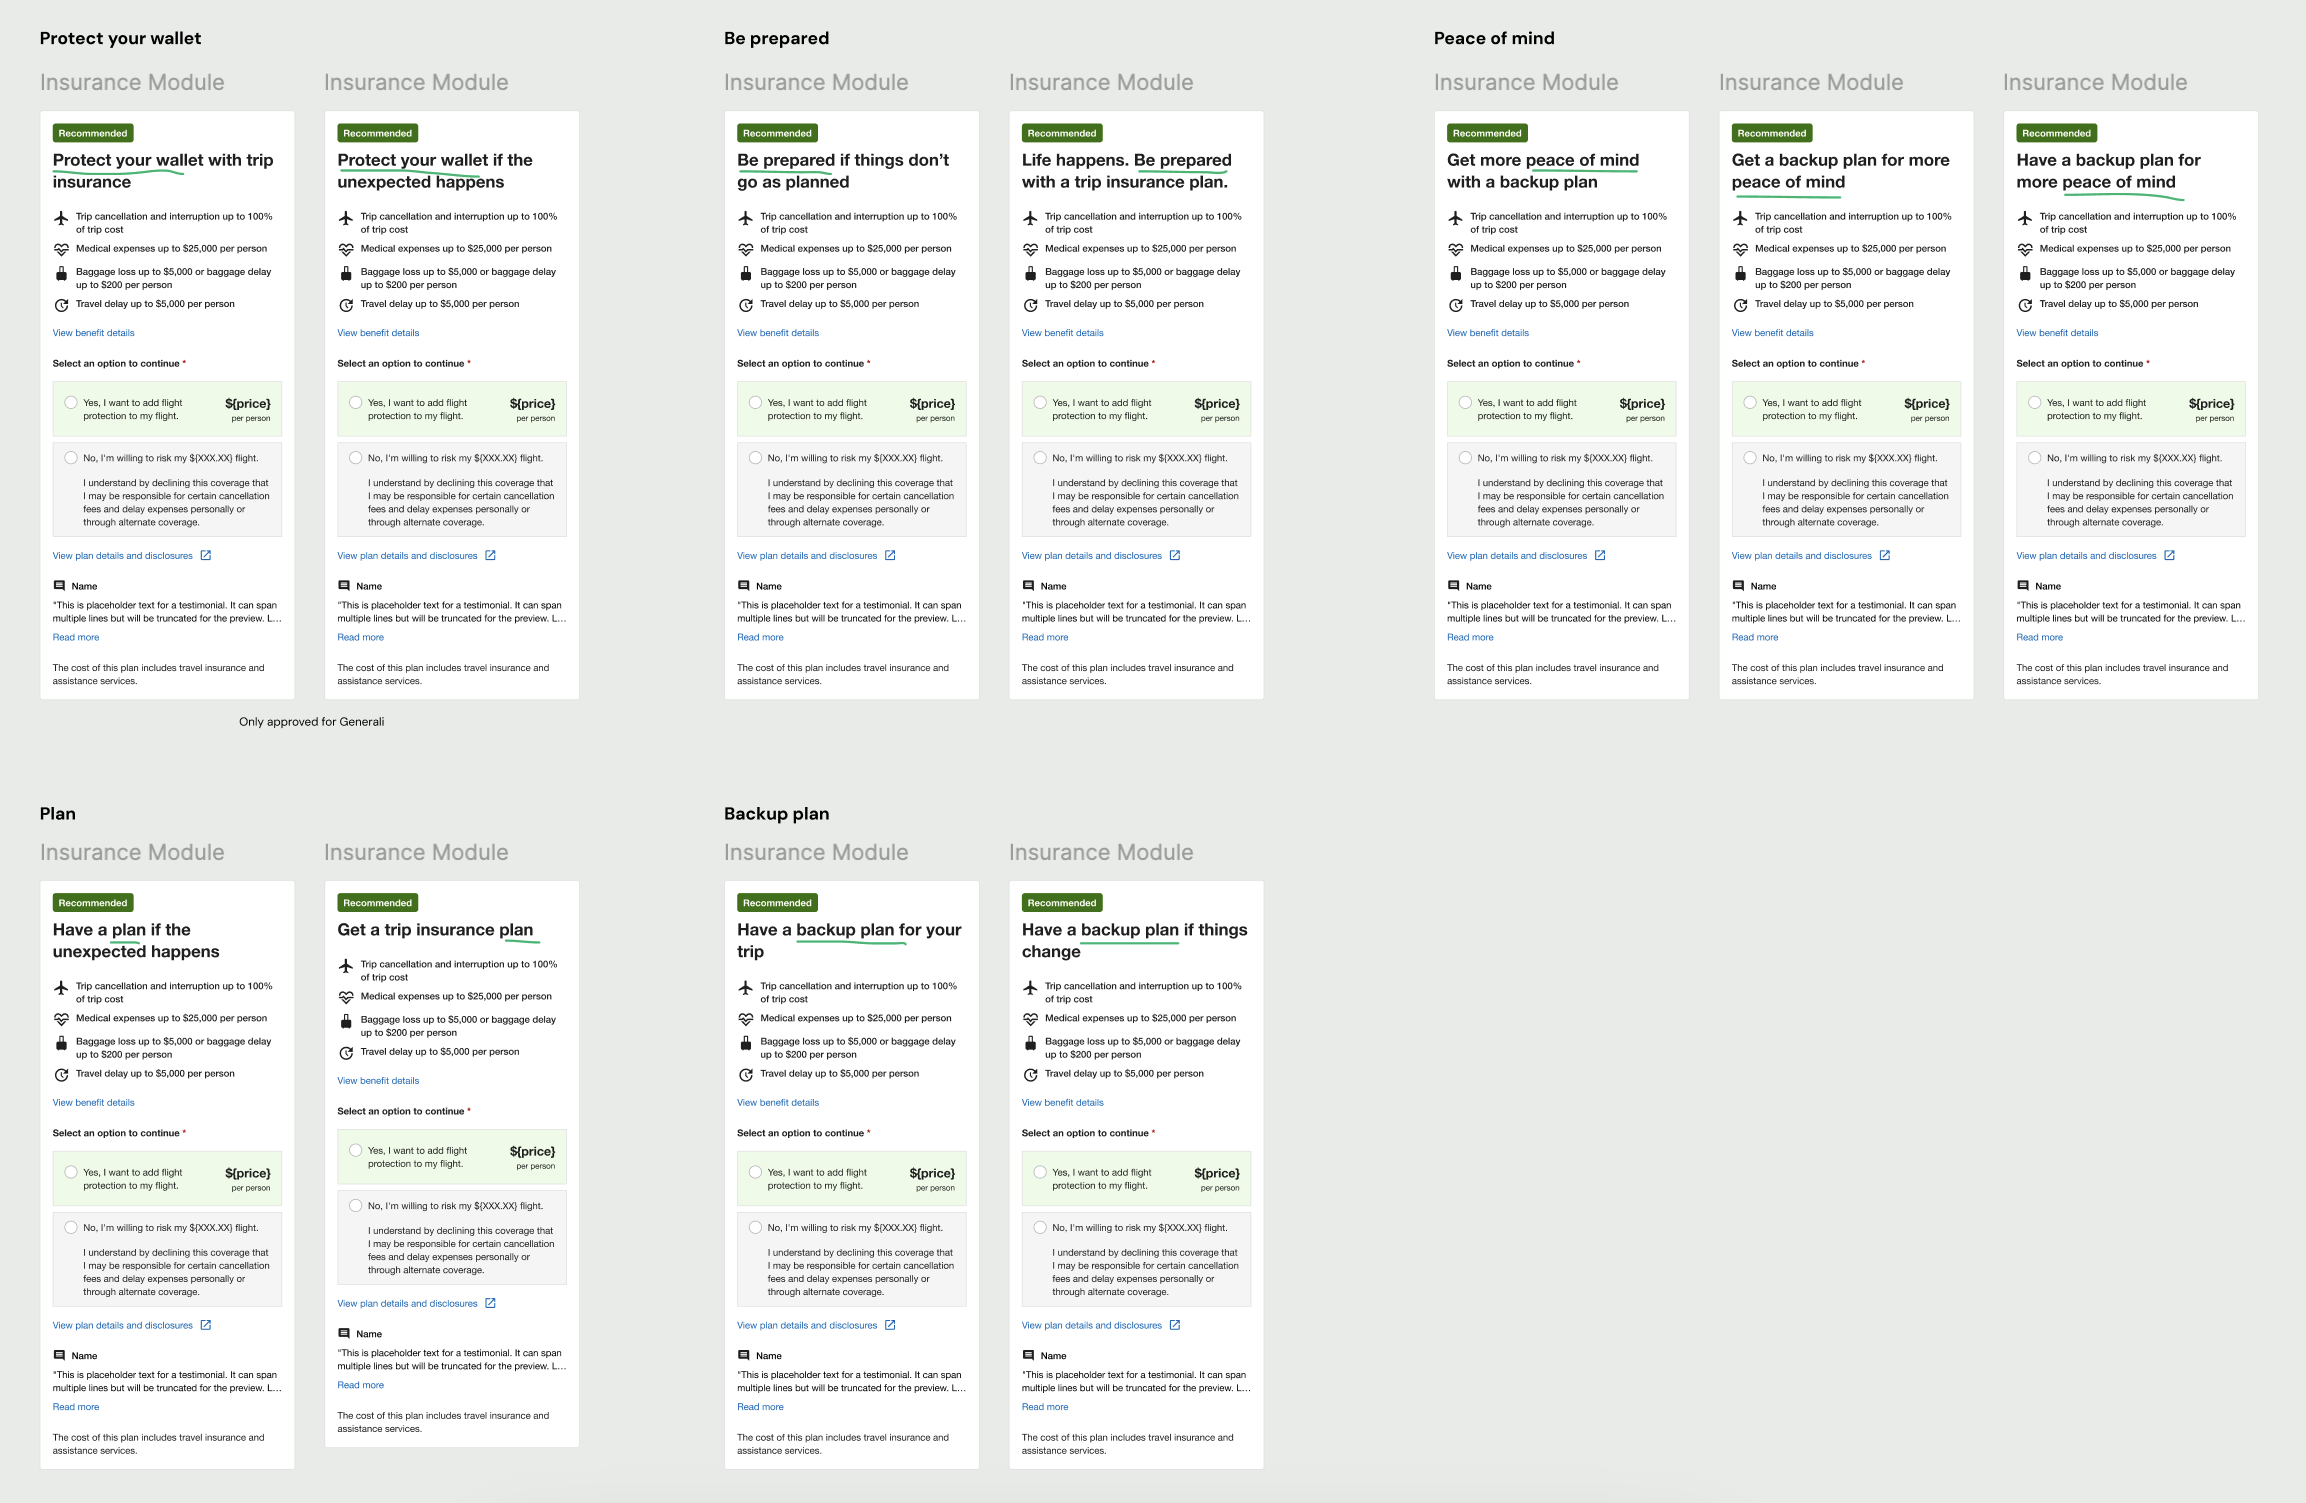This screenshot has height=1503, width=2306.
Task: Open 'View plan details and disclosures' in 'Have a plan if the unexpected' card
Action: pyautogui.click(x=123, y=1325)
